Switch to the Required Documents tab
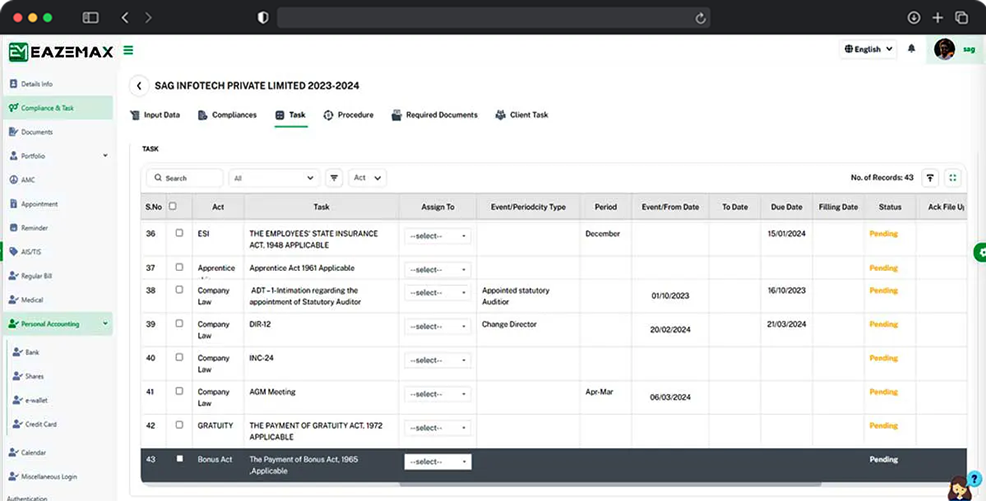Image resolution: width=986 pixels, height=501 pixels. click(x=435, y=115)
